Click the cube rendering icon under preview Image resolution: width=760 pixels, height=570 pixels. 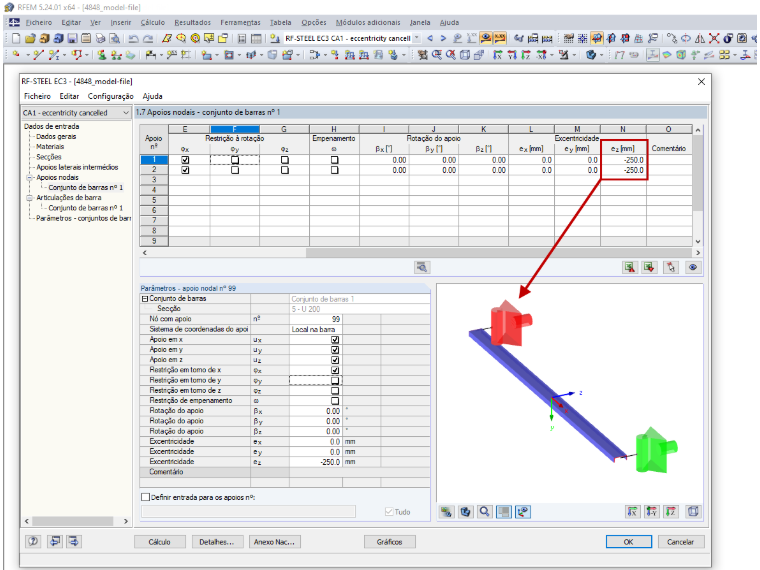(x=465, y=512)
